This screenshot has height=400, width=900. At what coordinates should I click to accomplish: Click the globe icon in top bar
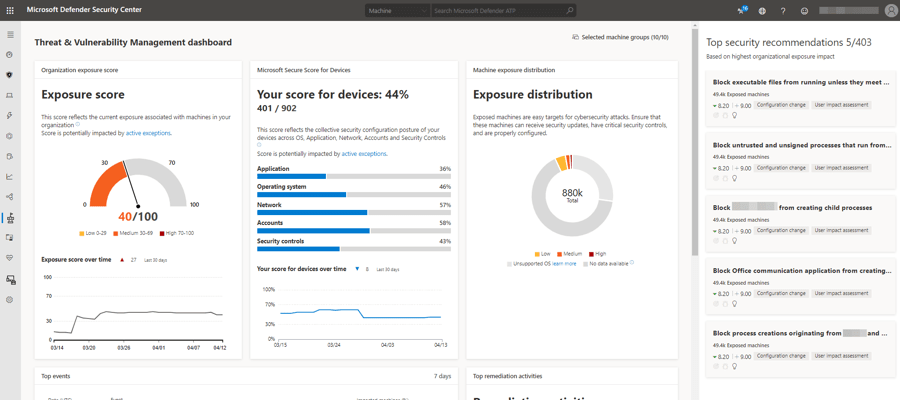[x=762, y=11]
